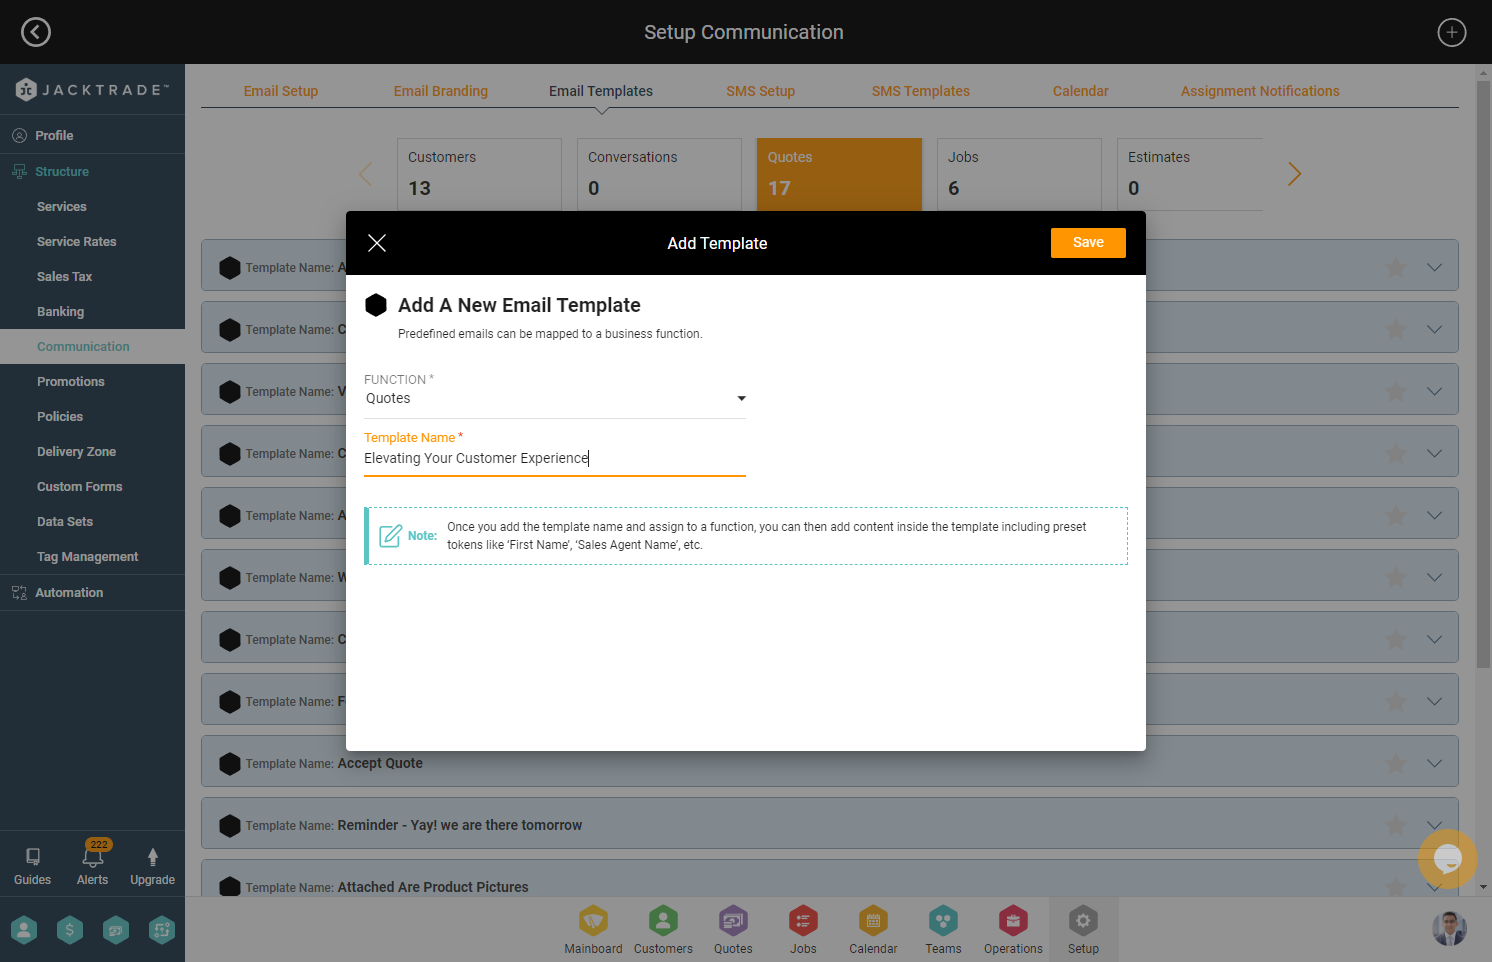Switch to the Email Branding tab
Image resolution: width=1492 pixels, height=962 pixels.
click(441, 91)
